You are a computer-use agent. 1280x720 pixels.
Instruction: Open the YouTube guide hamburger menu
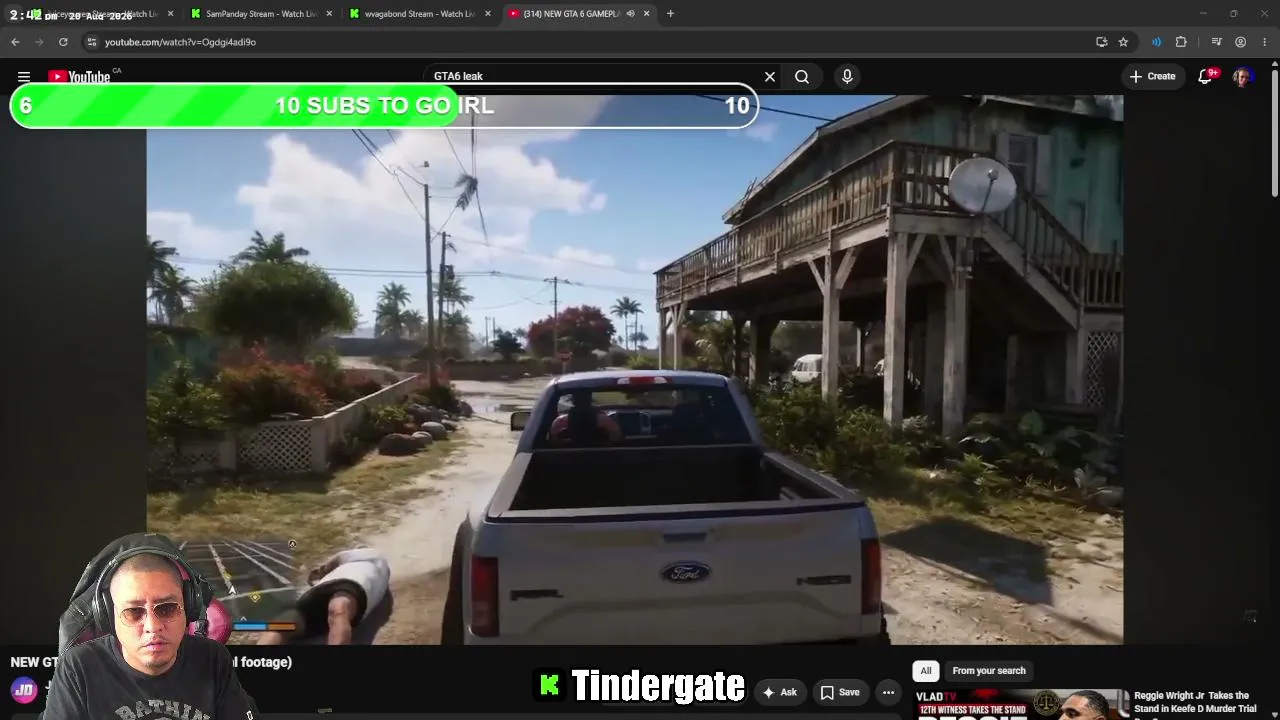pos(24,76)
